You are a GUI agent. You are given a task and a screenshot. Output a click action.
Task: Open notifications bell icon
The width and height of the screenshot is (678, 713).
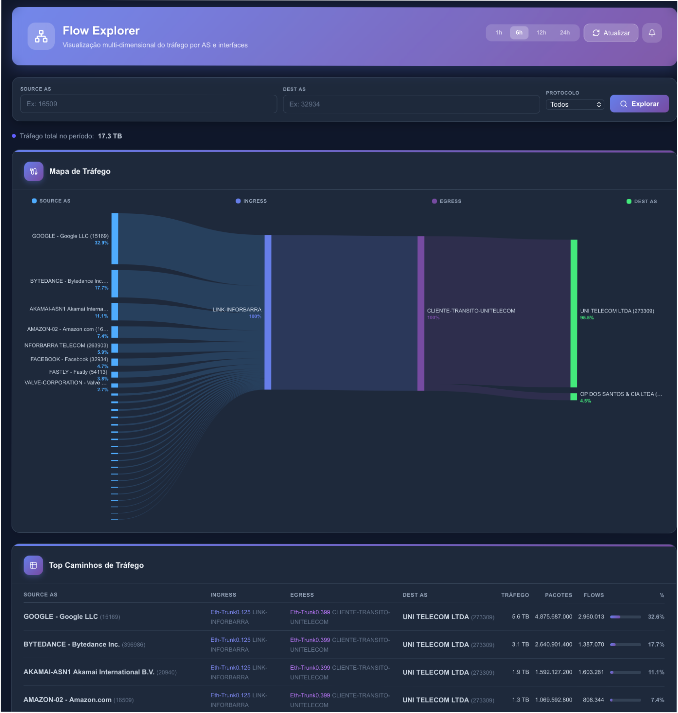click(x=652, y=33)
